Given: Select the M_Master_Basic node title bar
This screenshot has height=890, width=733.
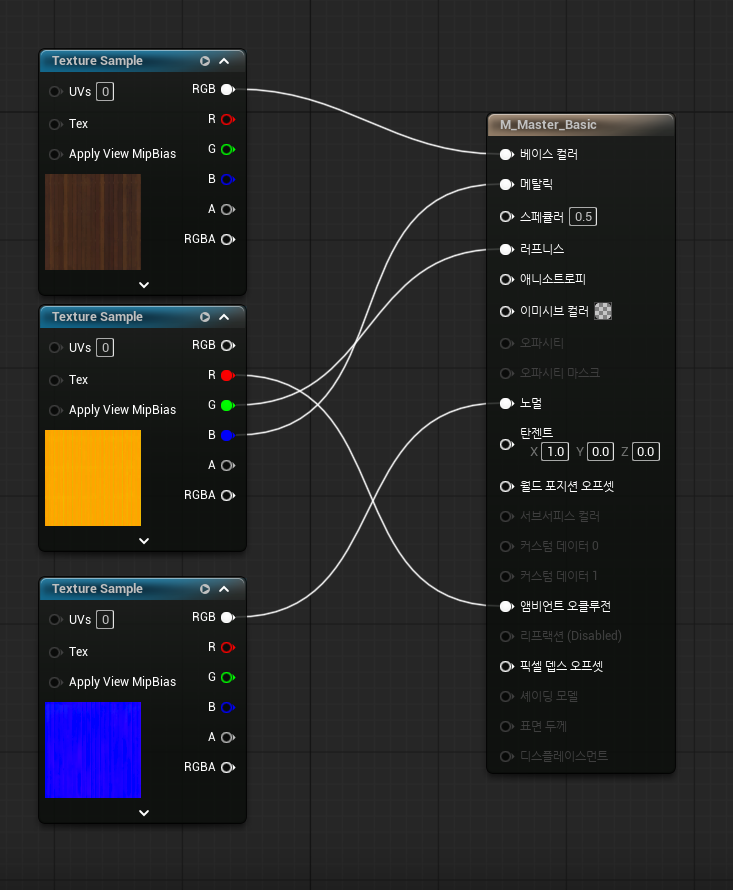Looking at the screenshot, I should (x=580, y=125).
